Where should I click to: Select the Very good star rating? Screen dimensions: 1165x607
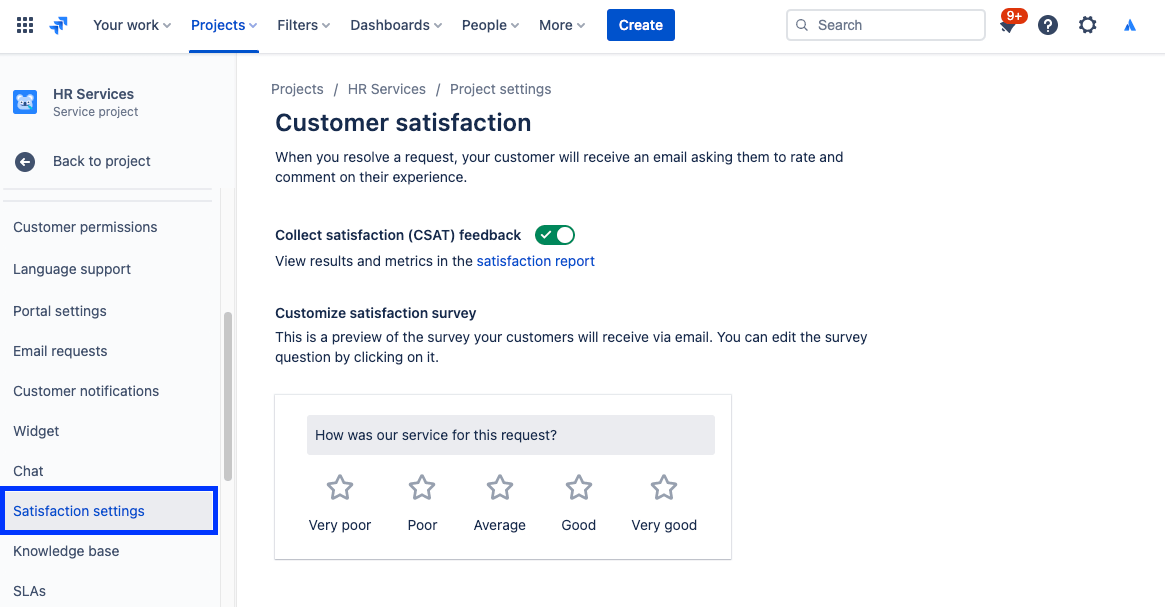[x=663, y=487]
